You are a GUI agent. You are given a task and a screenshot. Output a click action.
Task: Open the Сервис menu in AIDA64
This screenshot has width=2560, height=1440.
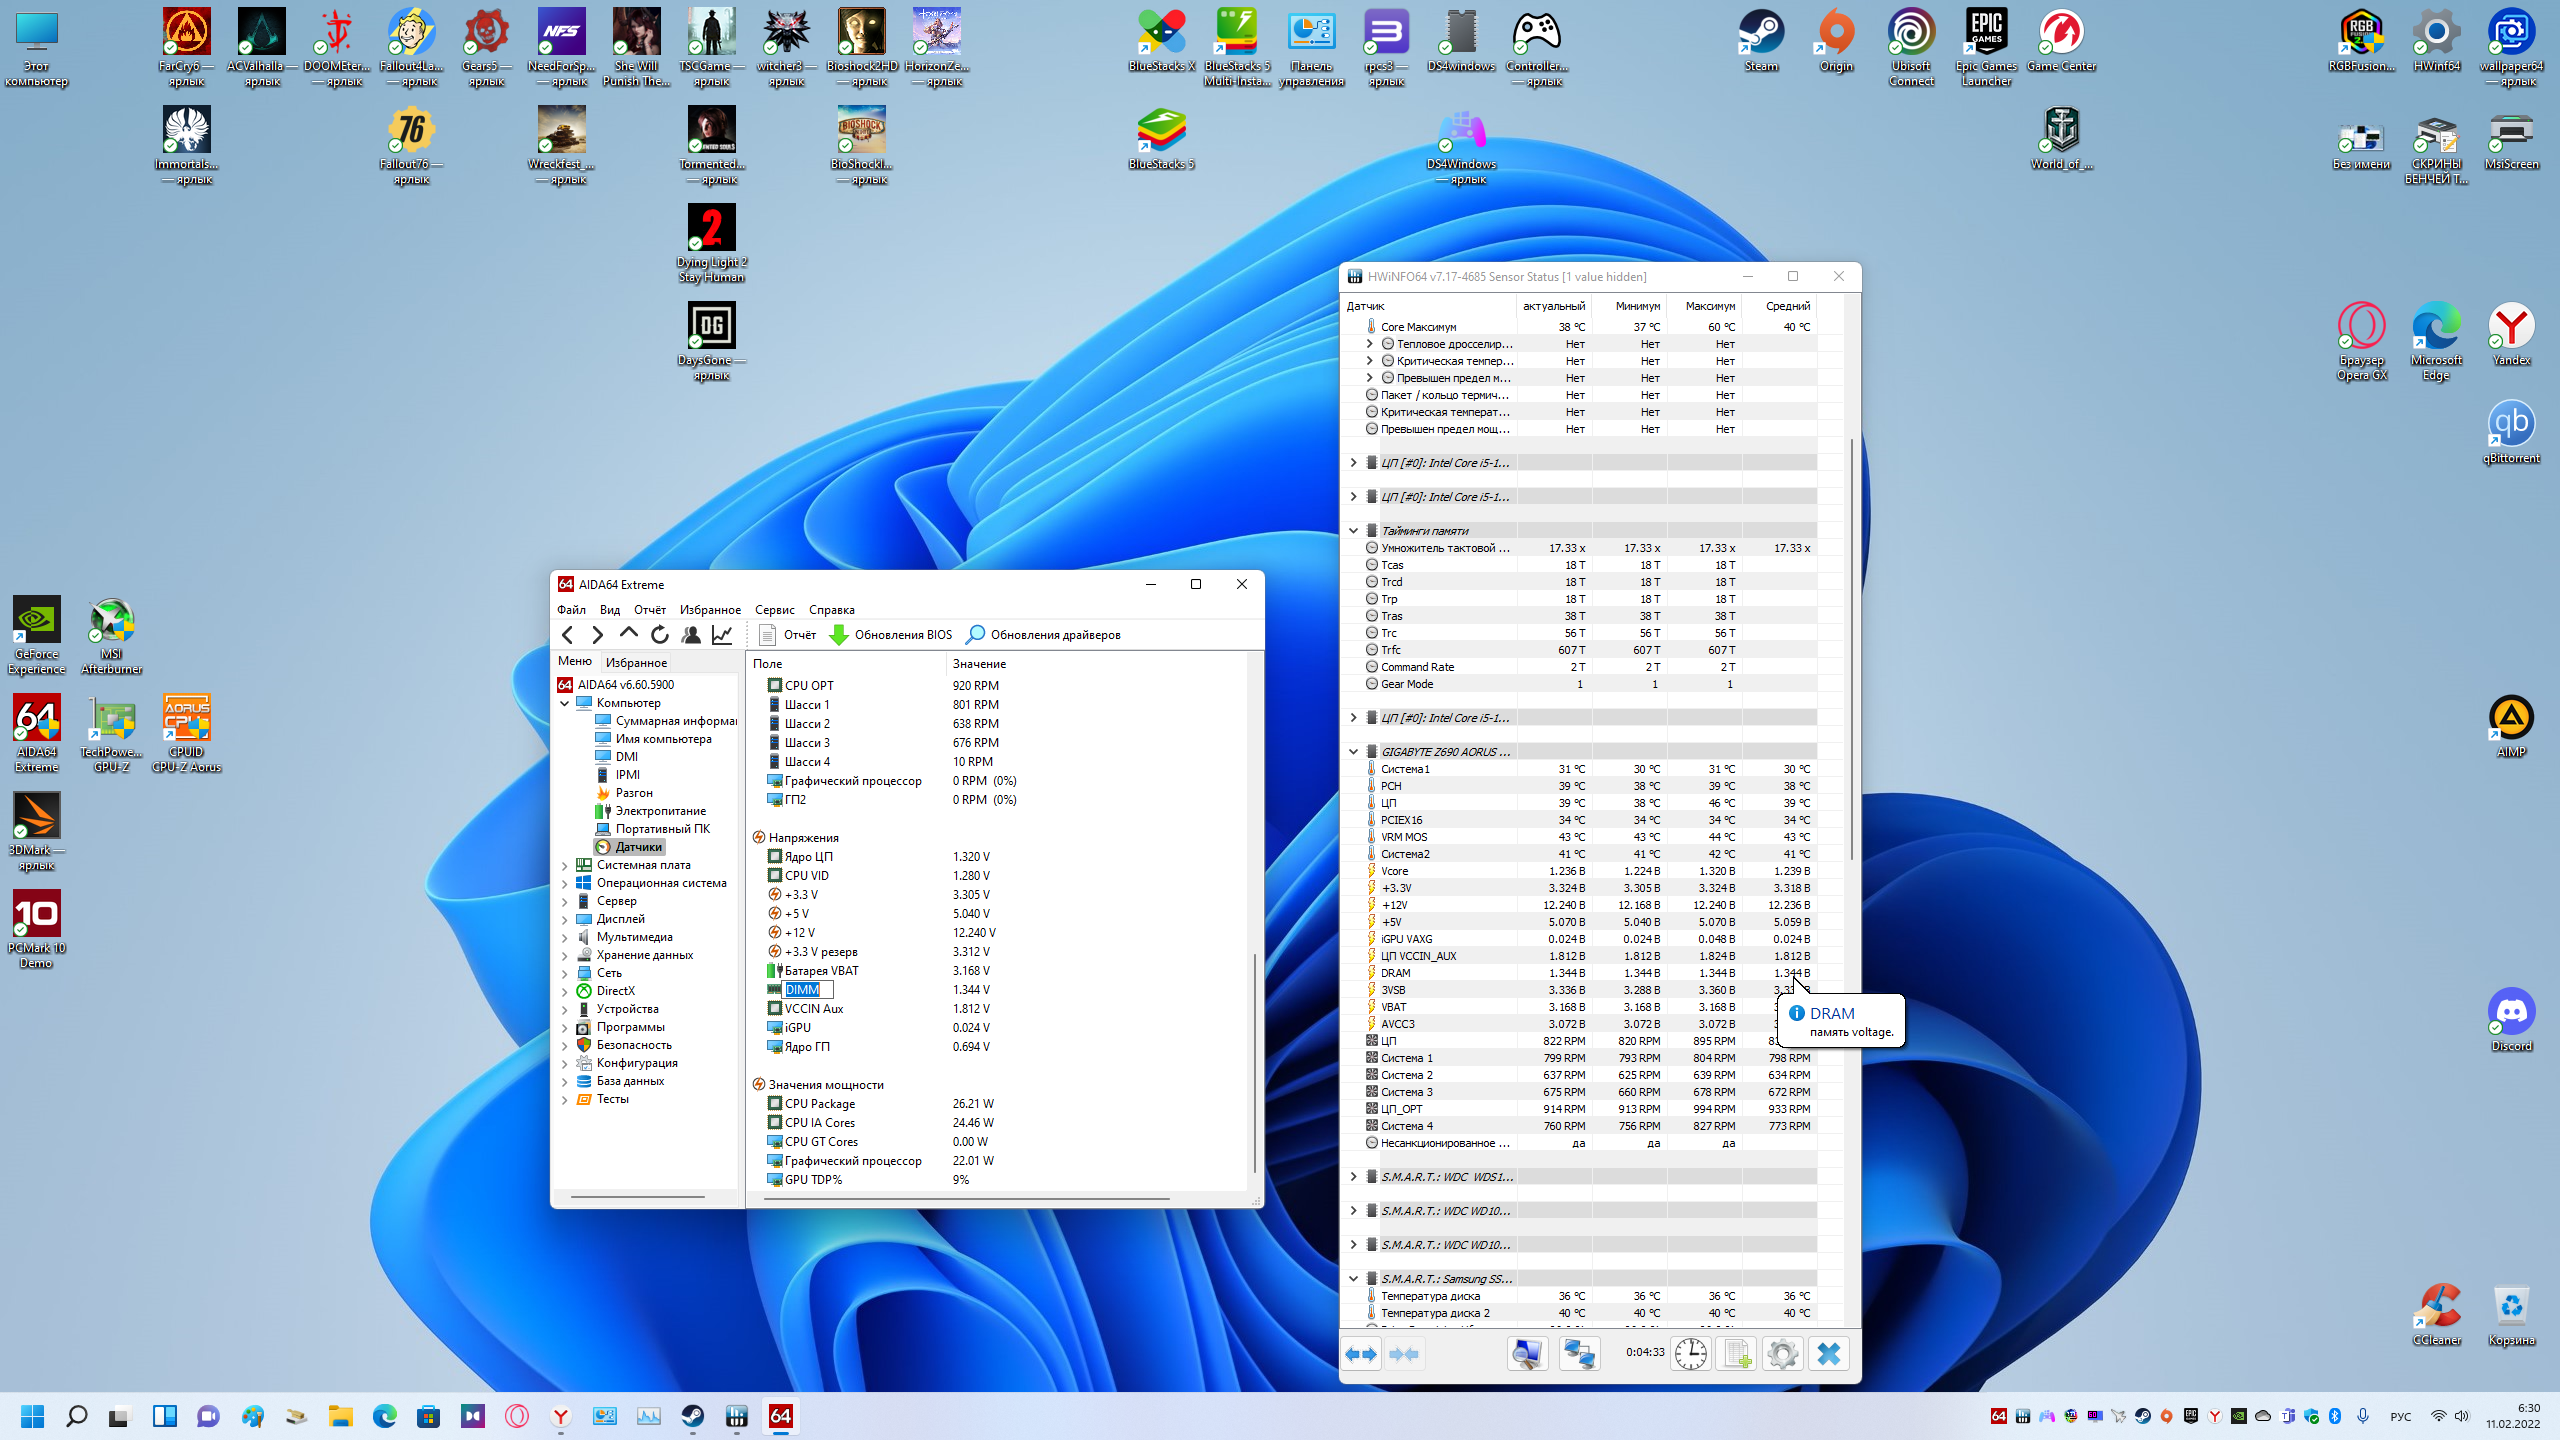pos(774,610)
